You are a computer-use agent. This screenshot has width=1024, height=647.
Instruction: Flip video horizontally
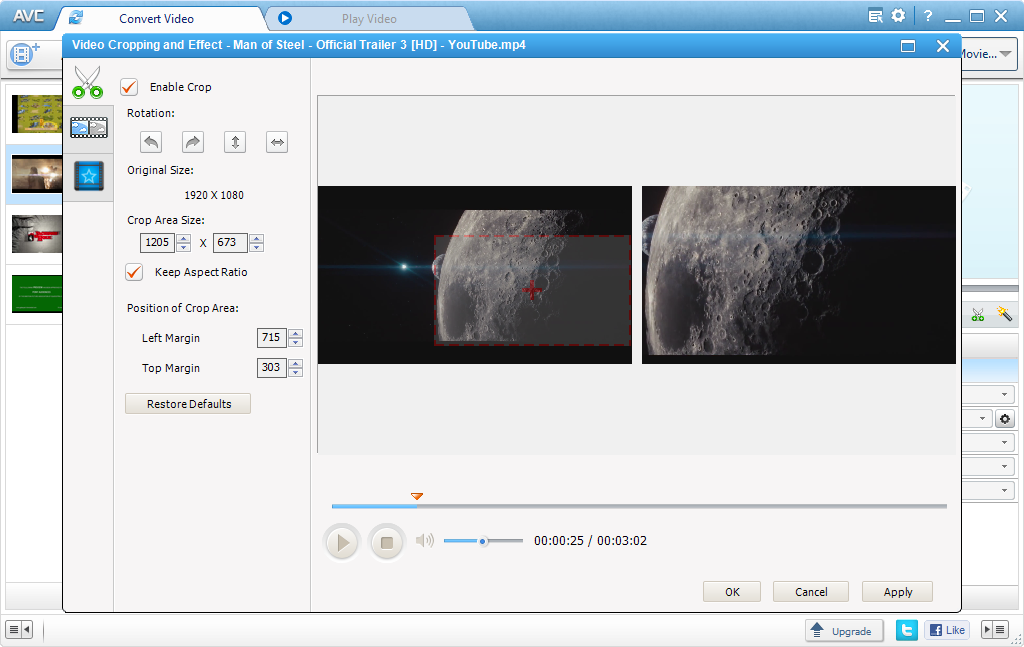click(277, 142)
